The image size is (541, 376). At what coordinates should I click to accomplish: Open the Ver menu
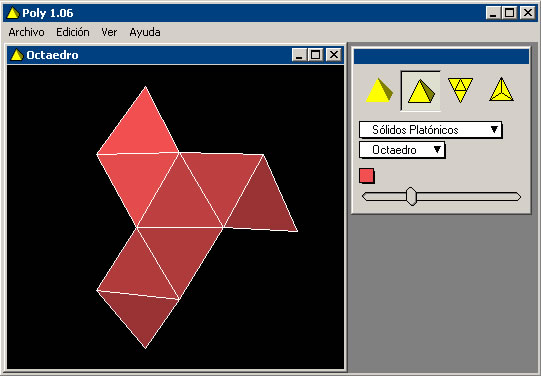tap(109, 32)
